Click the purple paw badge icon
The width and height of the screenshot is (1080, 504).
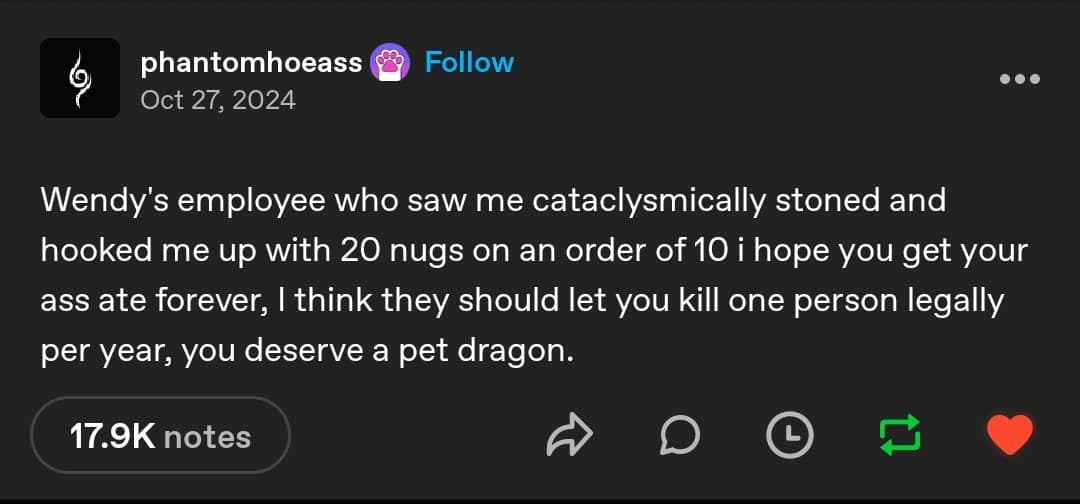(x=391, y=63)
